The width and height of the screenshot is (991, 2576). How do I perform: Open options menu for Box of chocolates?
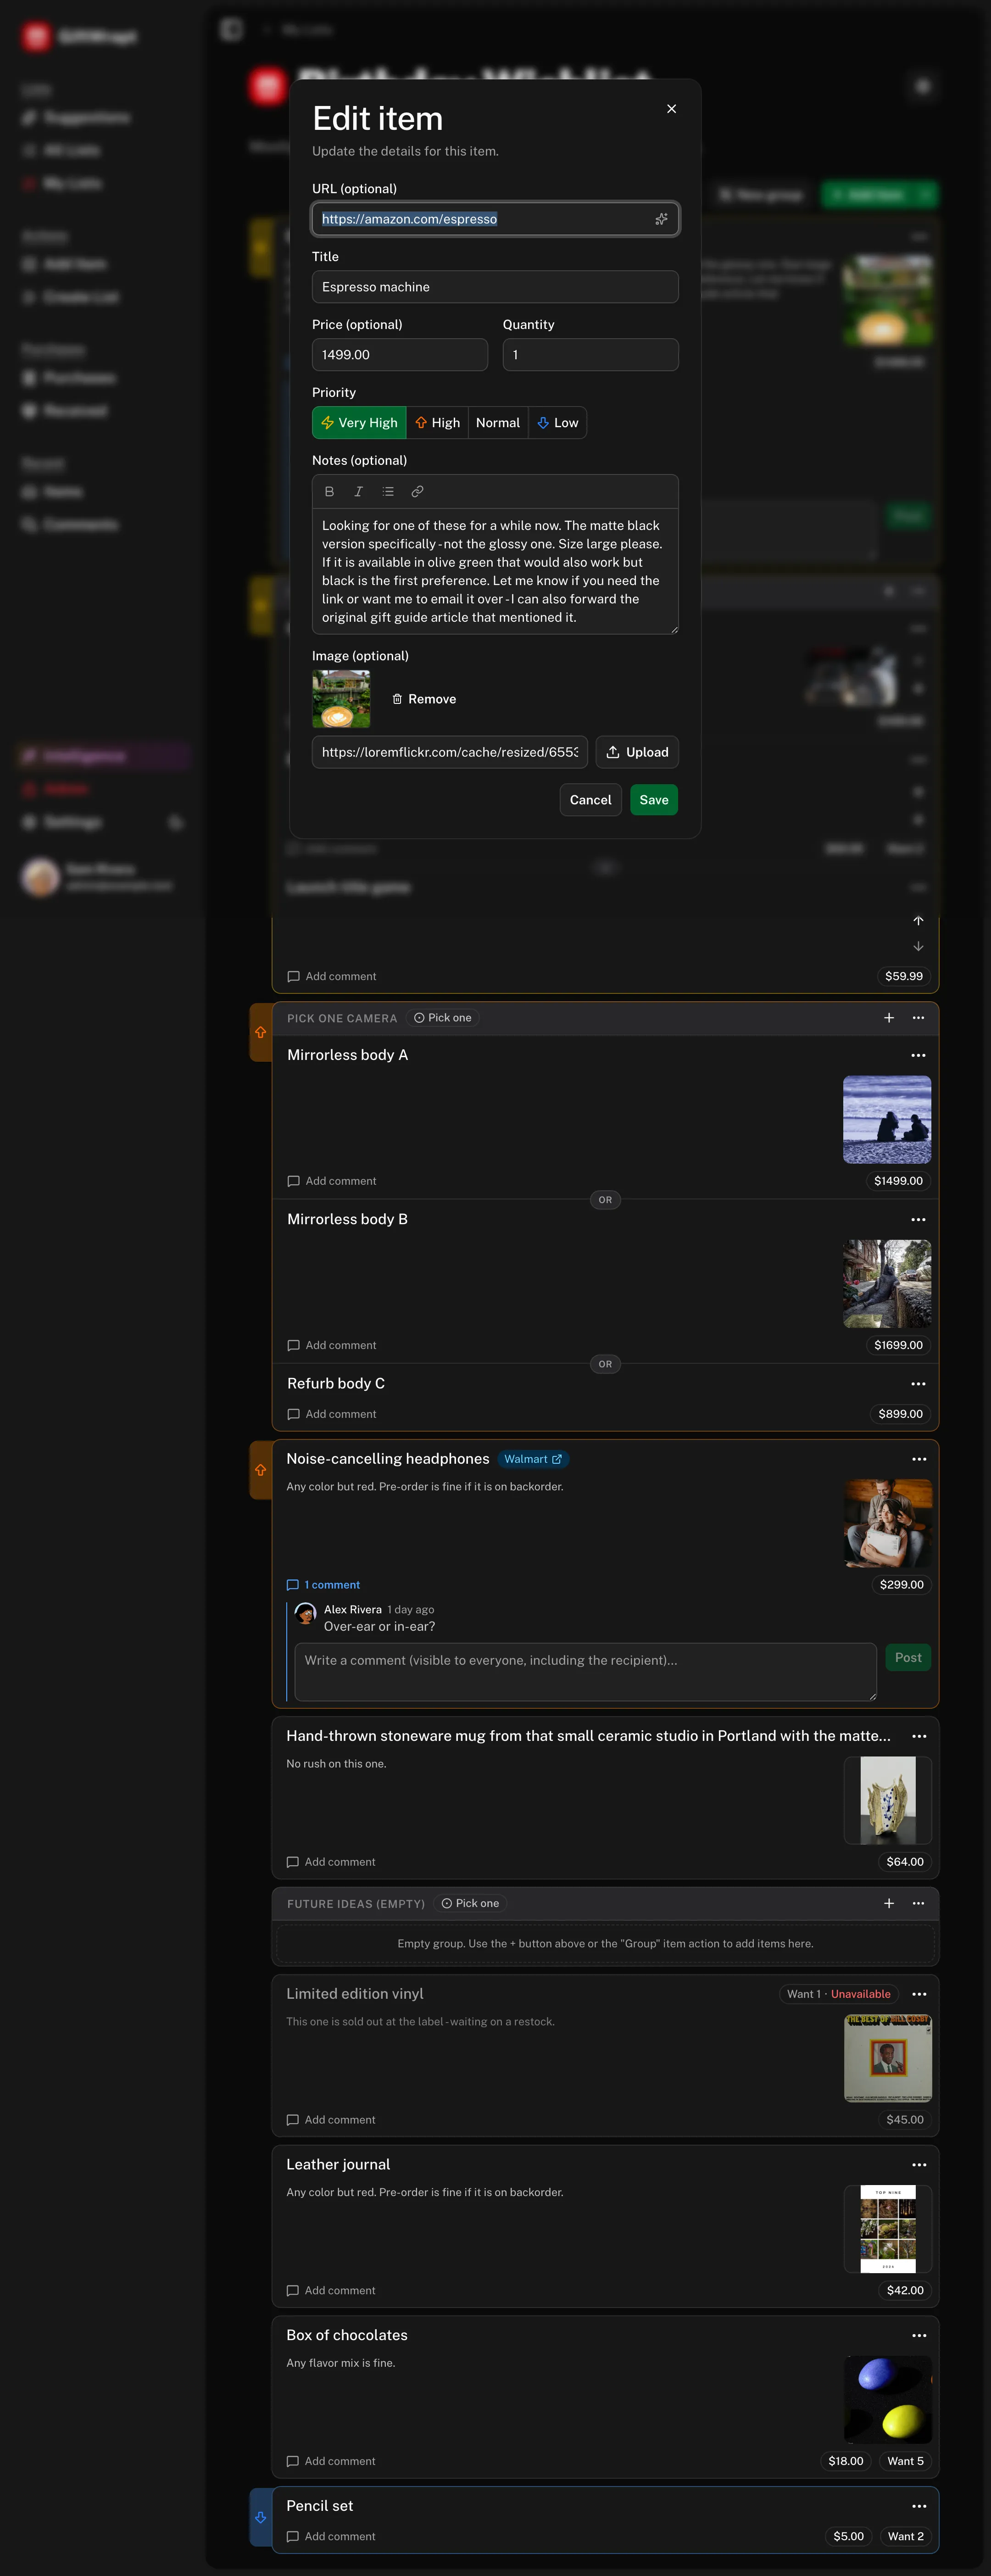tap(919, 2337)
